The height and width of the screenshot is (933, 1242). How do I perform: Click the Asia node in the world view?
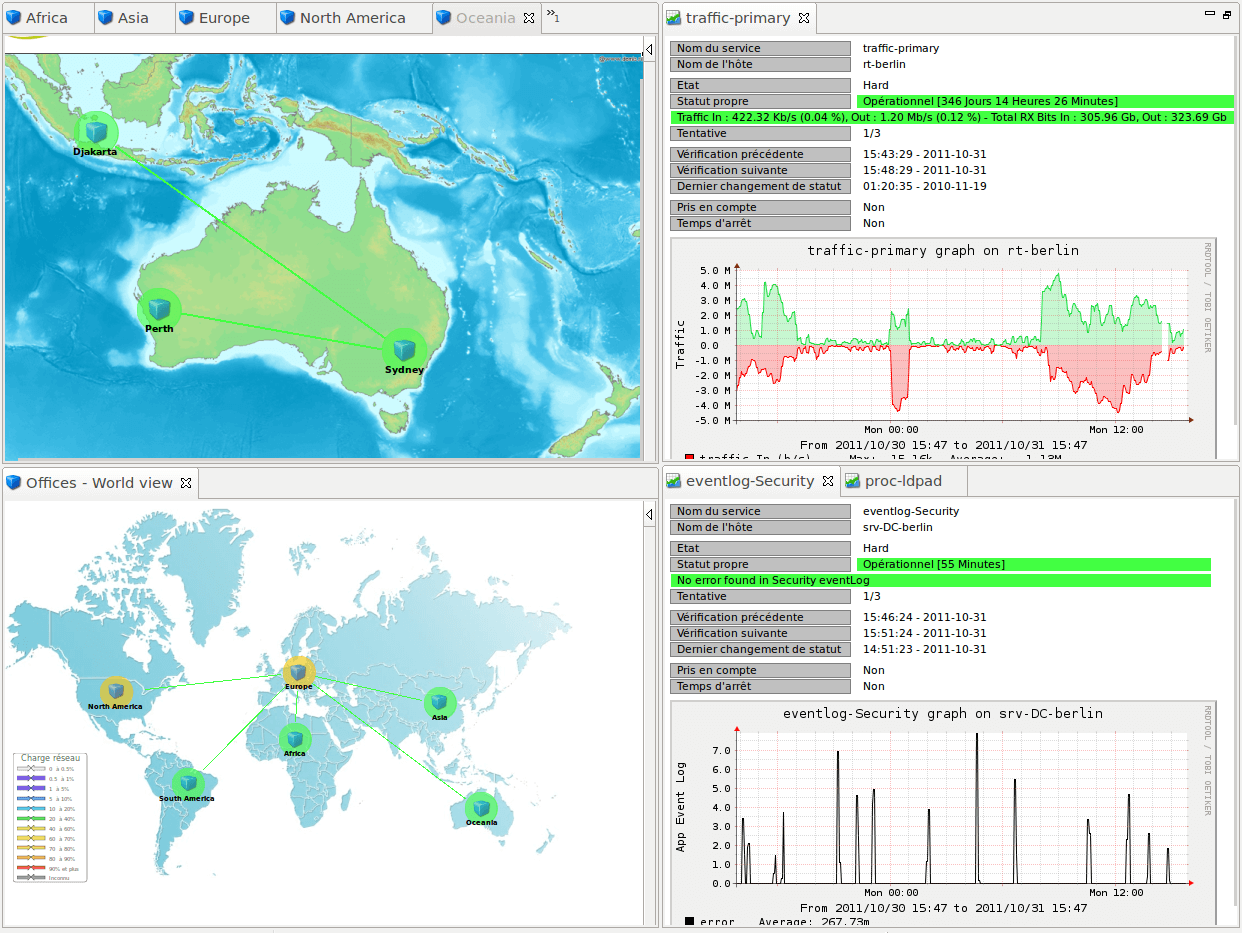(x=439, y=703)
